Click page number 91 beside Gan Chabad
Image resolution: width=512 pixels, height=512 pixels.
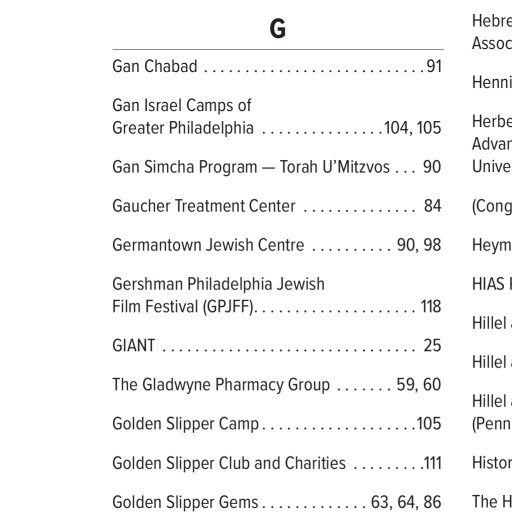(x=434, y=66)
